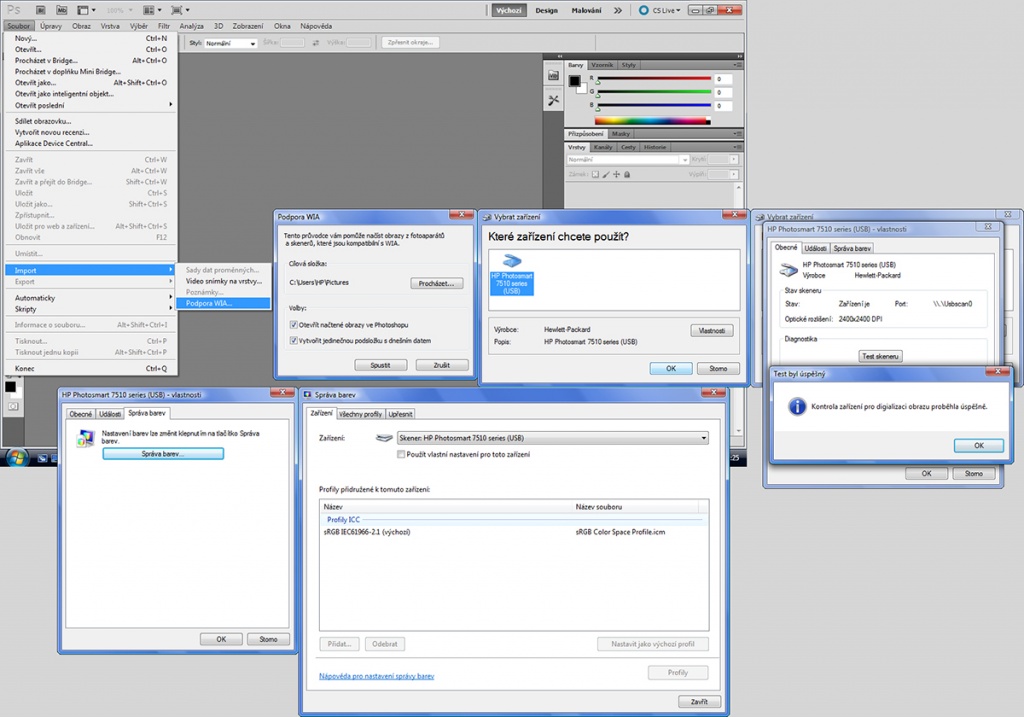The height and width of the screenshot is (717, 1024).
Task: Open Události tab in bottom-left properties window
Action: [x=110, y=414]
